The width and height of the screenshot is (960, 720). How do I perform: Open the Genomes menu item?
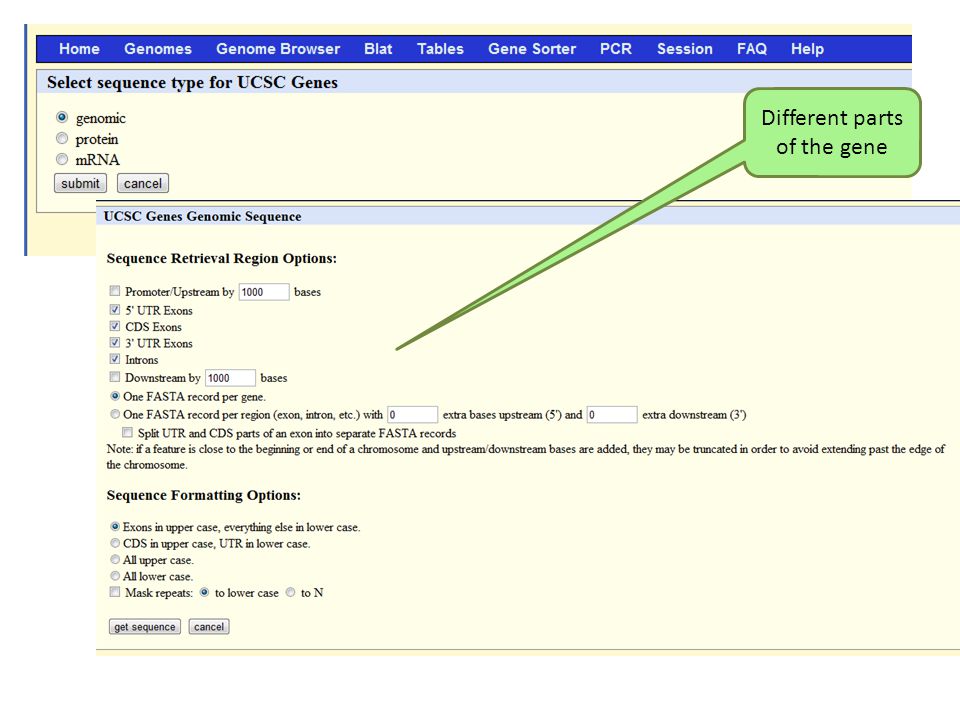coord(158,49)
